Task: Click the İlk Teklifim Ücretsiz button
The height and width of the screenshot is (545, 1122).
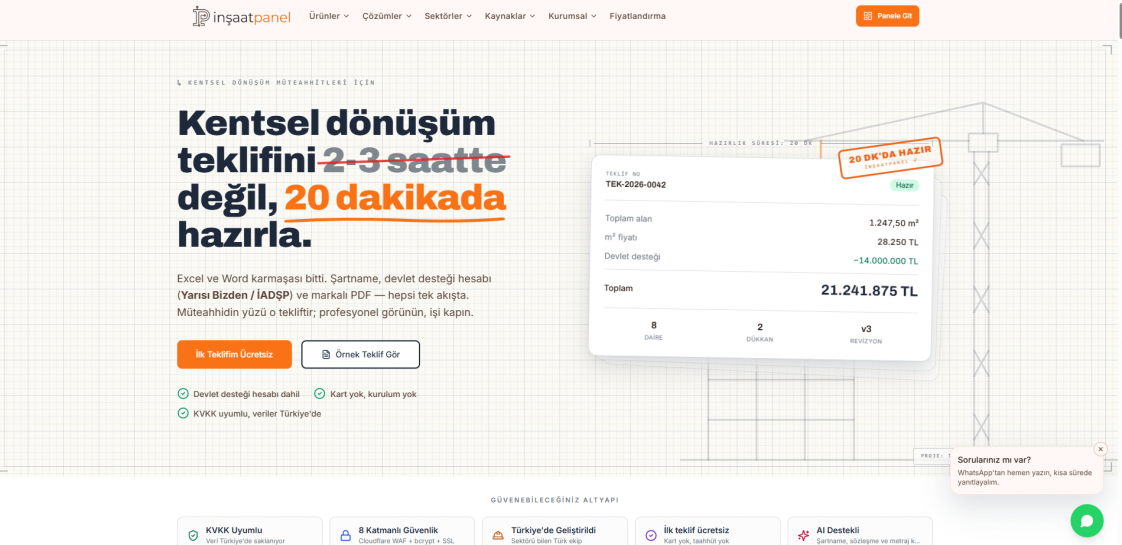Action: 235,354
